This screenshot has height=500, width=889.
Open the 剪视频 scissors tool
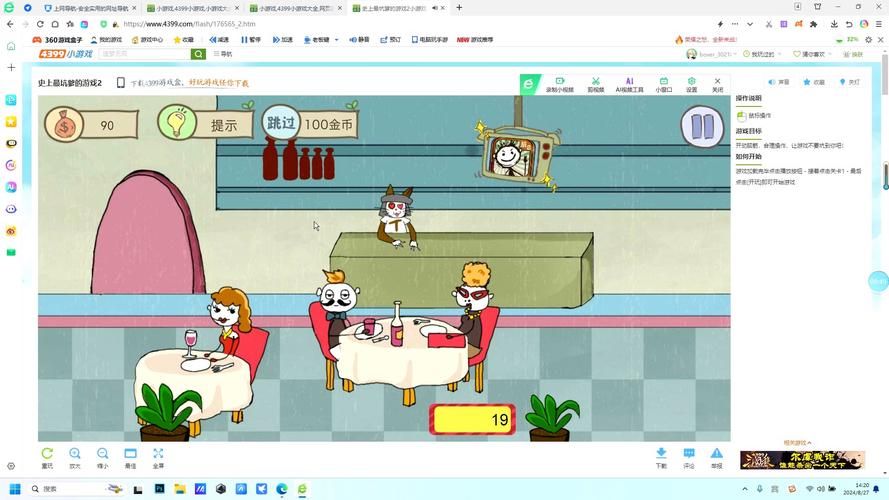coord(595,84)
